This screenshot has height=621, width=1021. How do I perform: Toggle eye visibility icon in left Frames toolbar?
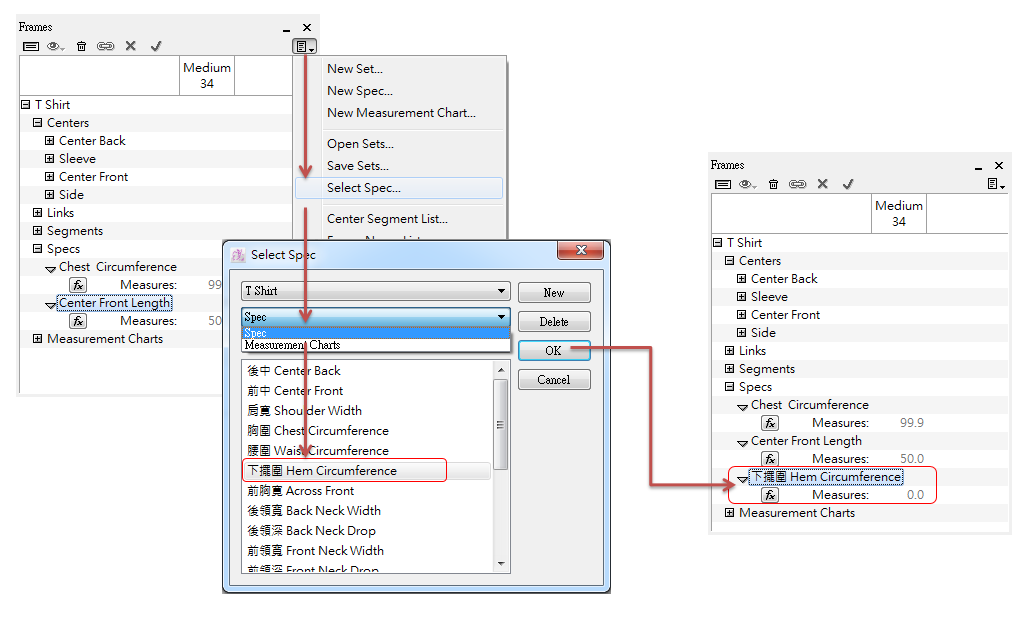55,46
